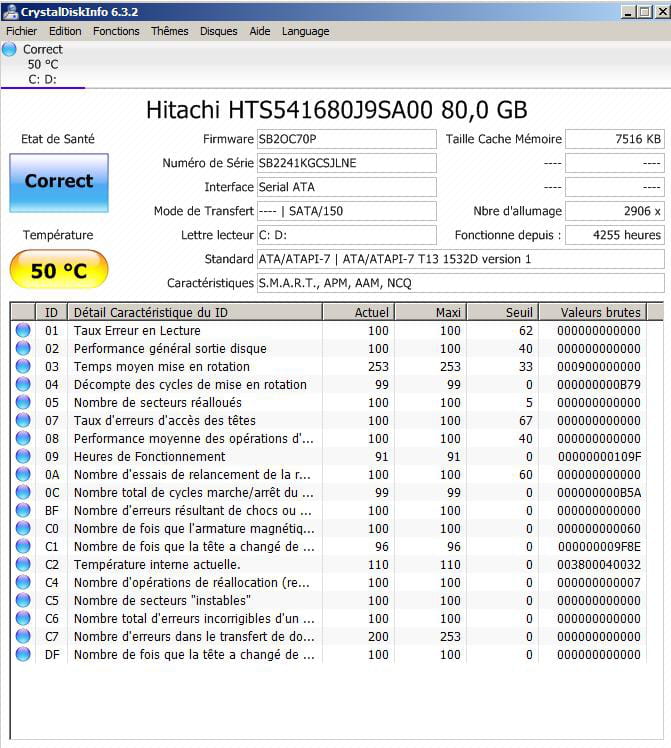
Task: Open the Fichier menu
Action: pos(21,31)
